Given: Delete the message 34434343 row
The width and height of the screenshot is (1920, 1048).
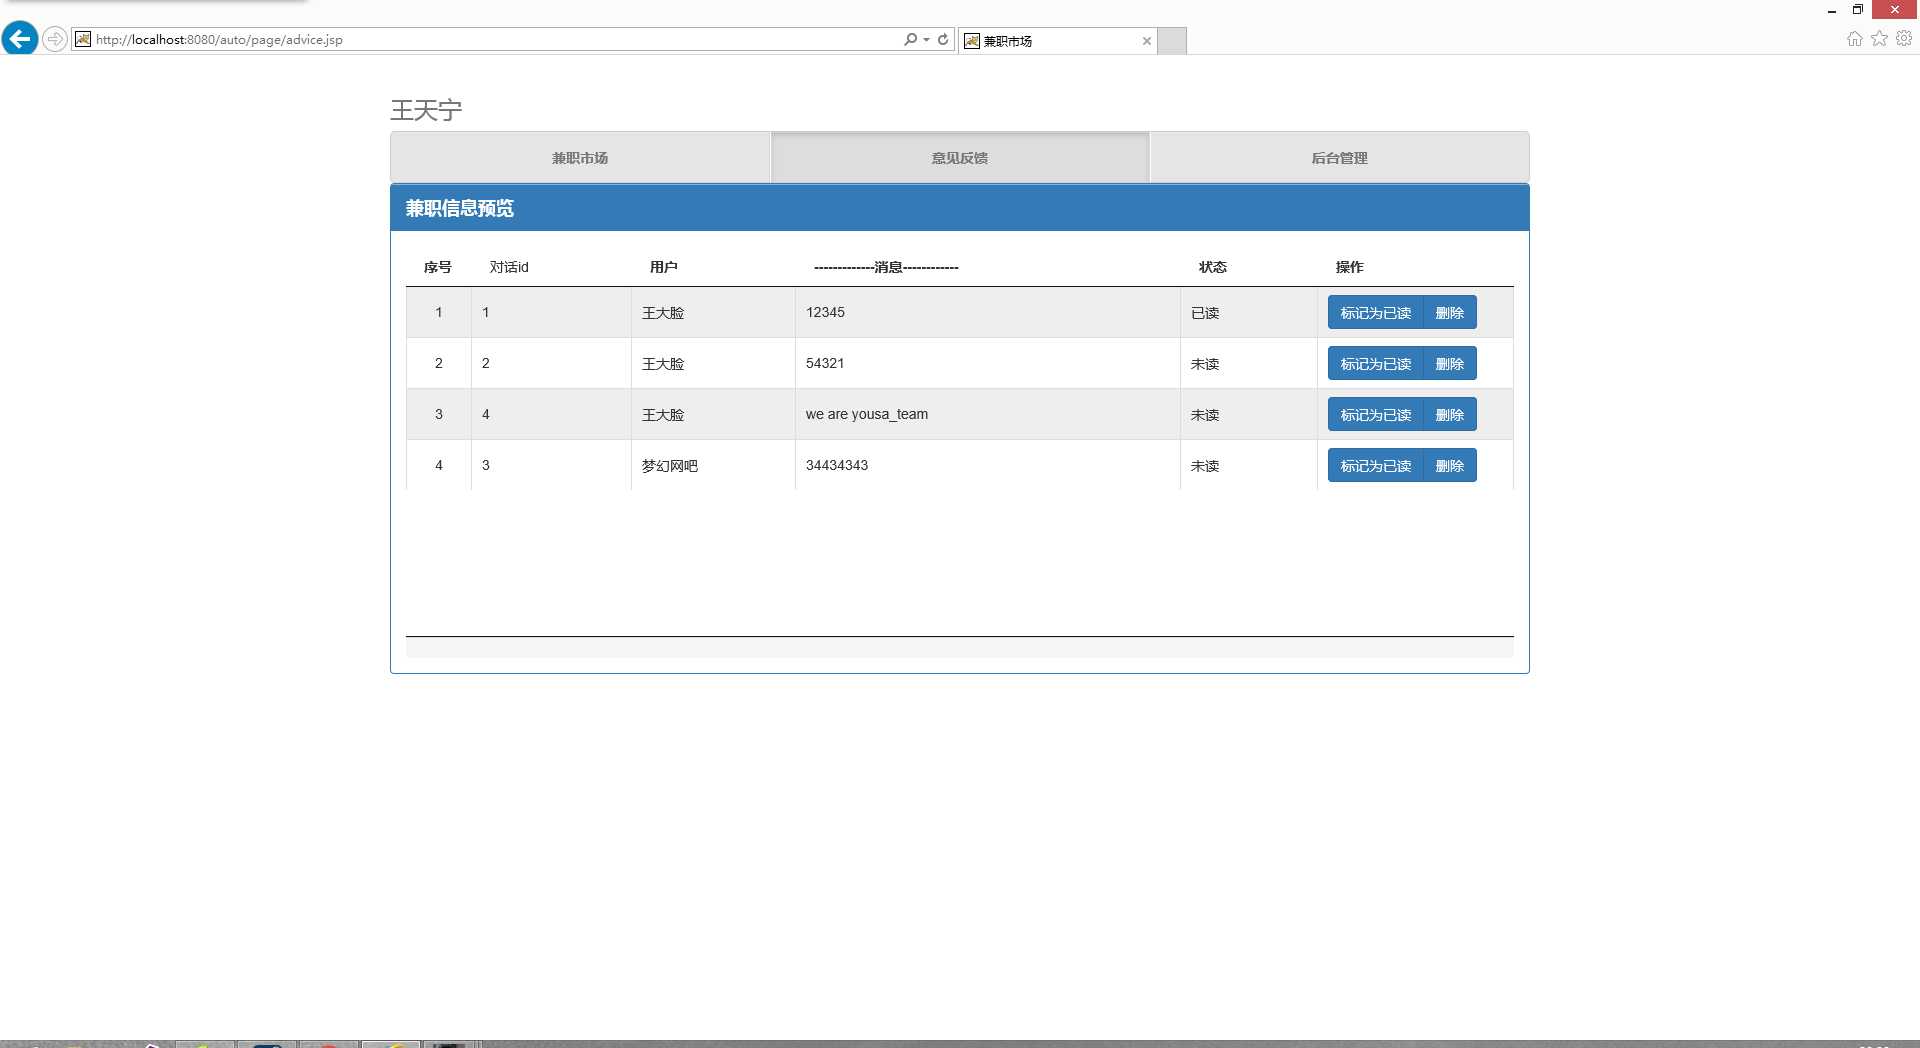Looking at the screenshot, I should point(1449,466).
